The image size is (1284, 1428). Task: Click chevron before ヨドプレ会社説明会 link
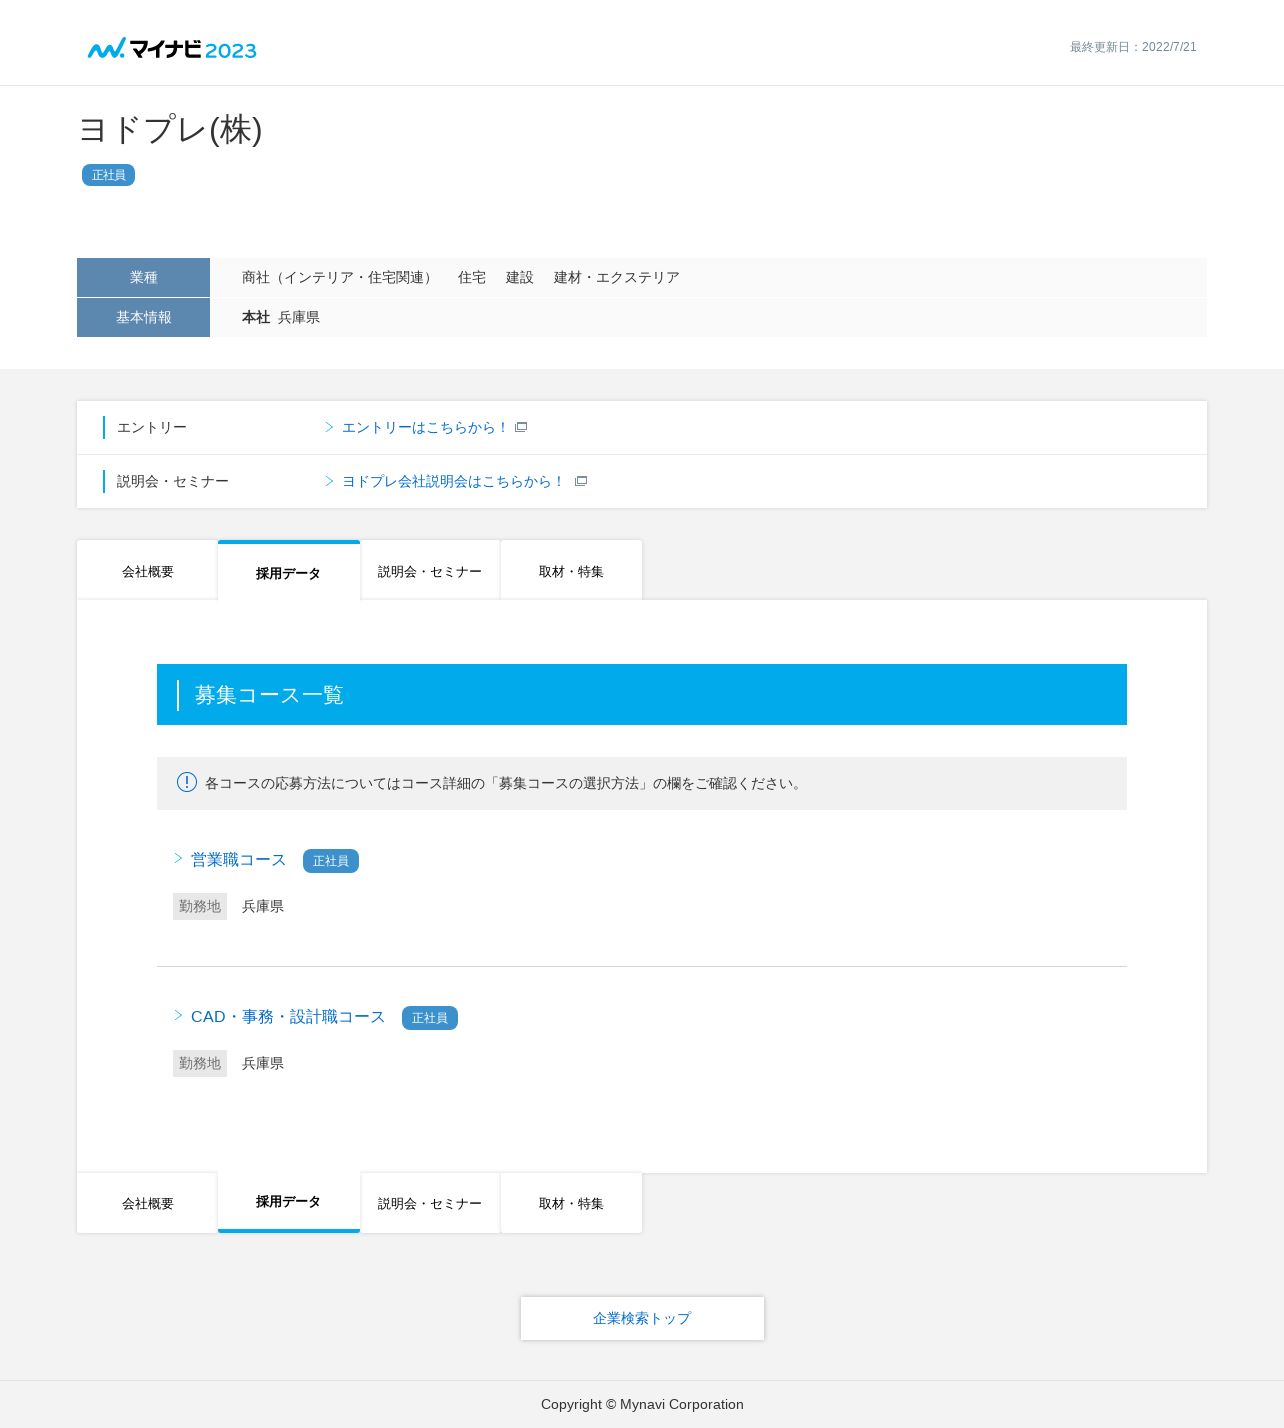329,481
